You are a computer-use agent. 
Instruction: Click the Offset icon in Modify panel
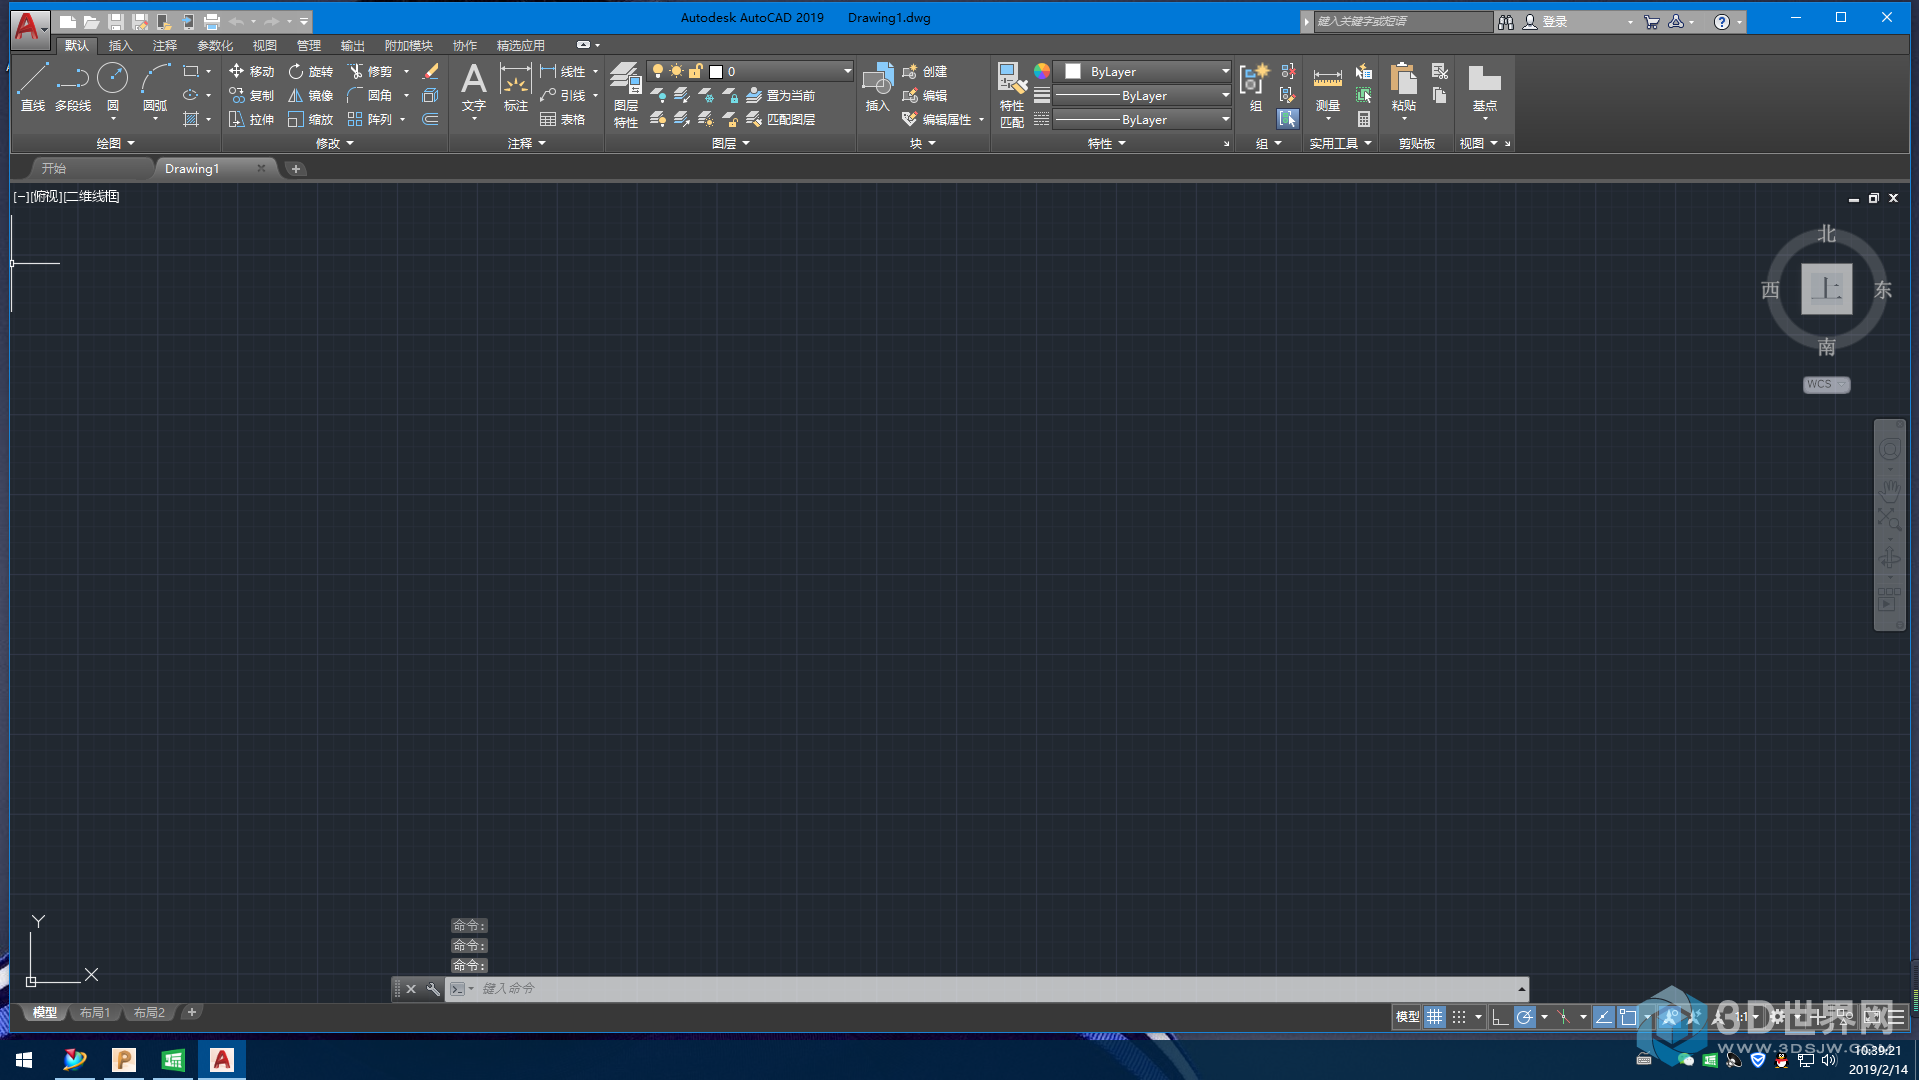(430, 119)
